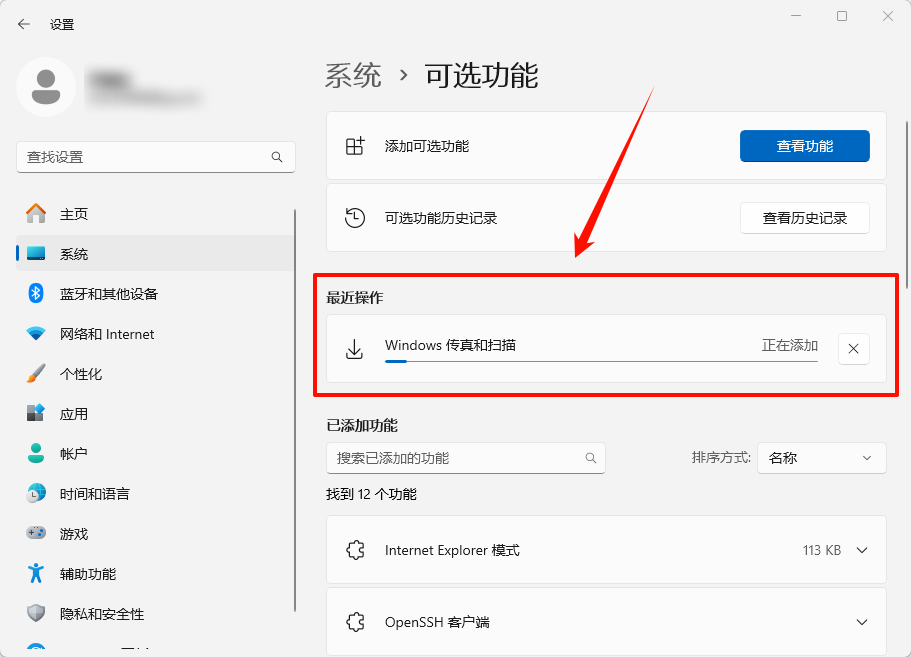Click the 搜索已添加的功能 search field

pyautogui.click(x=466, y=458)
